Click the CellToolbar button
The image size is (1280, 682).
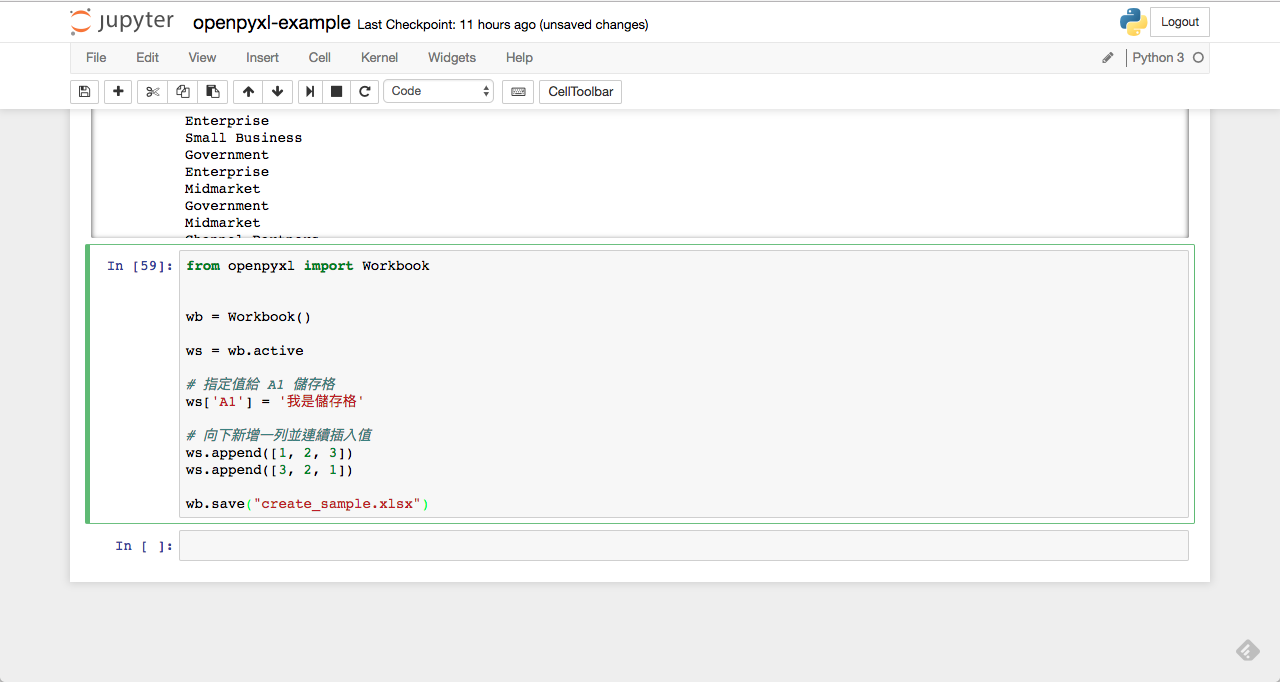[580, 91]
